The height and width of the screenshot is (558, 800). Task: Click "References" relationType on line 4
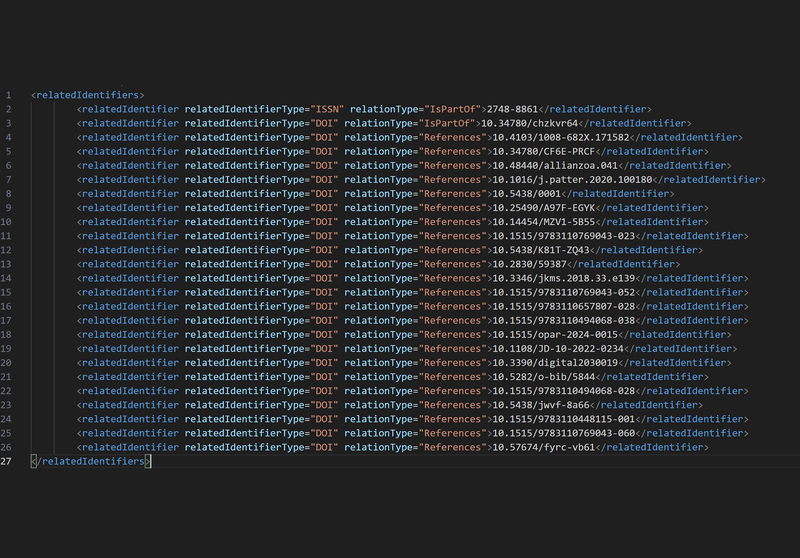click(x=453, y=138)
